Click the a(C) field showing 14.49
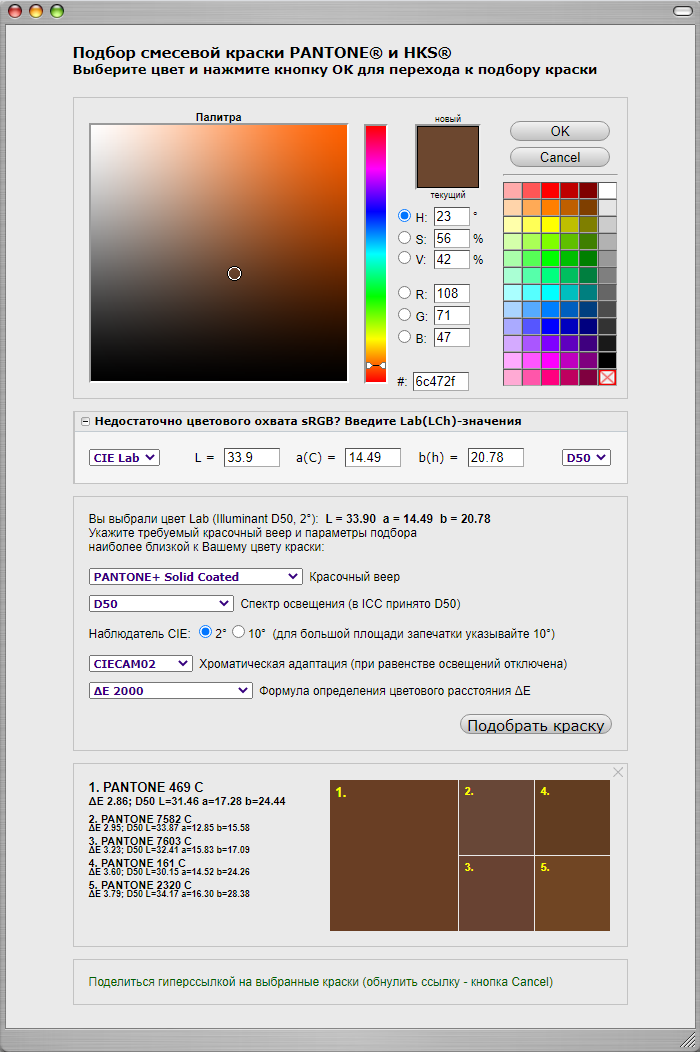700x1052 pixels. click(373, 458)
